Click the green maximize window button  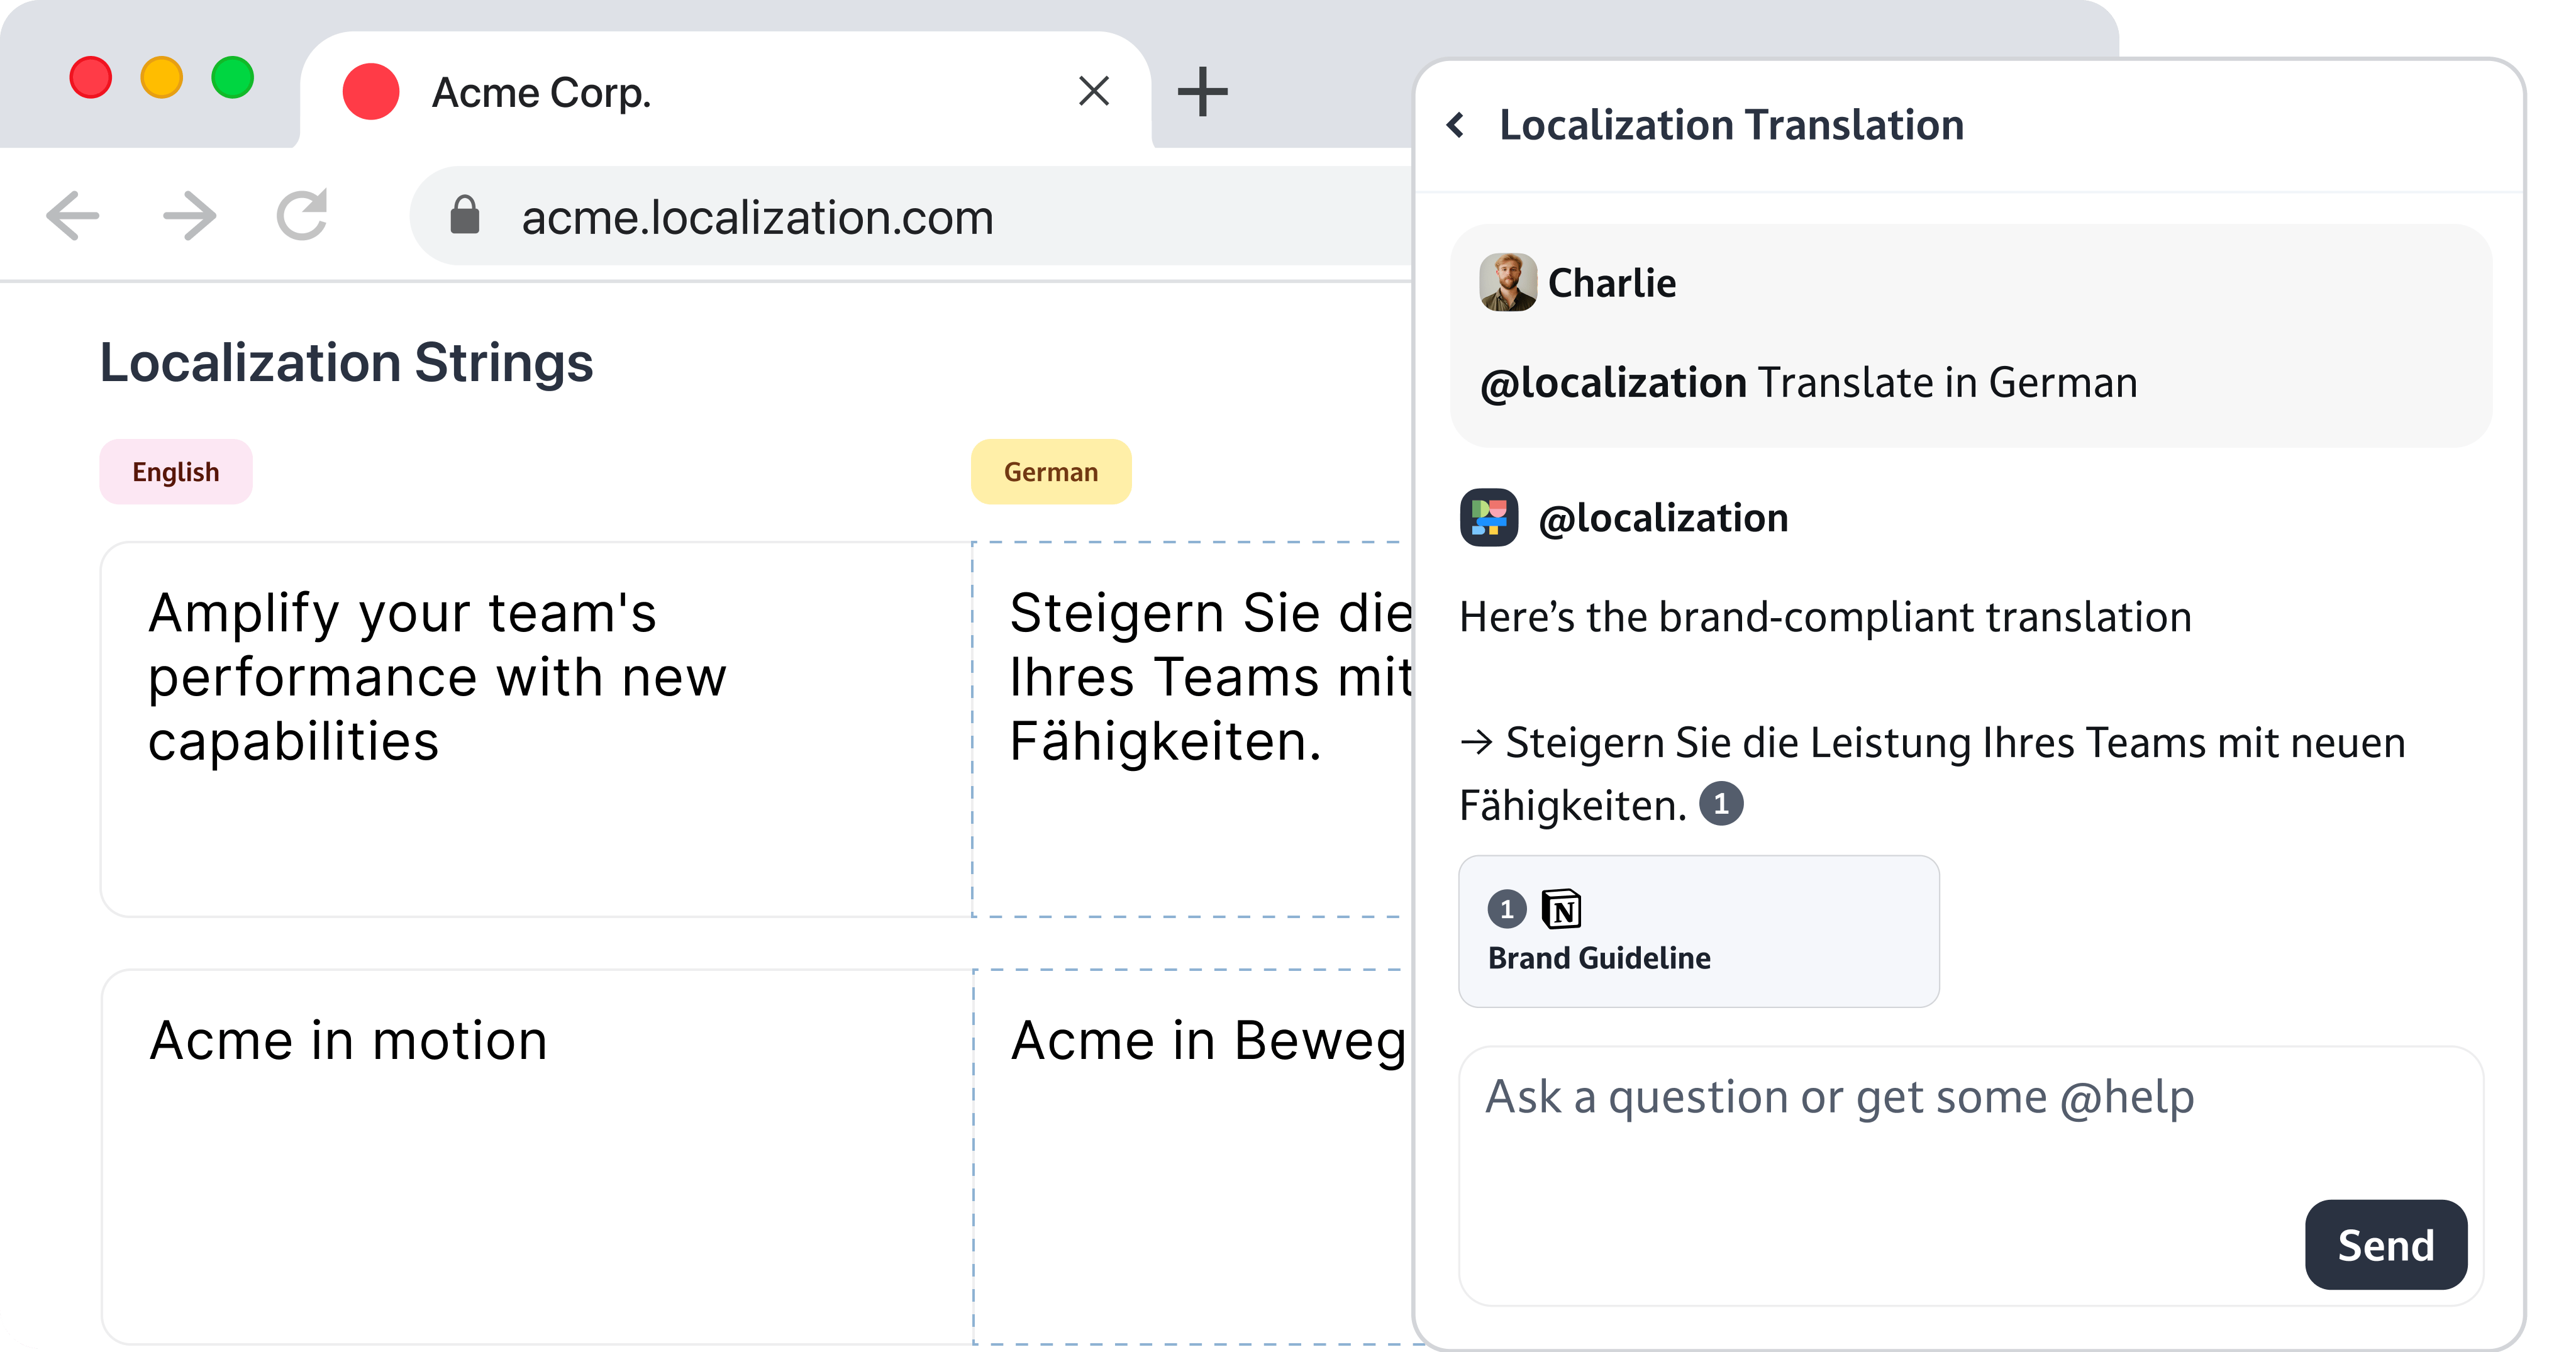point(233,78)
